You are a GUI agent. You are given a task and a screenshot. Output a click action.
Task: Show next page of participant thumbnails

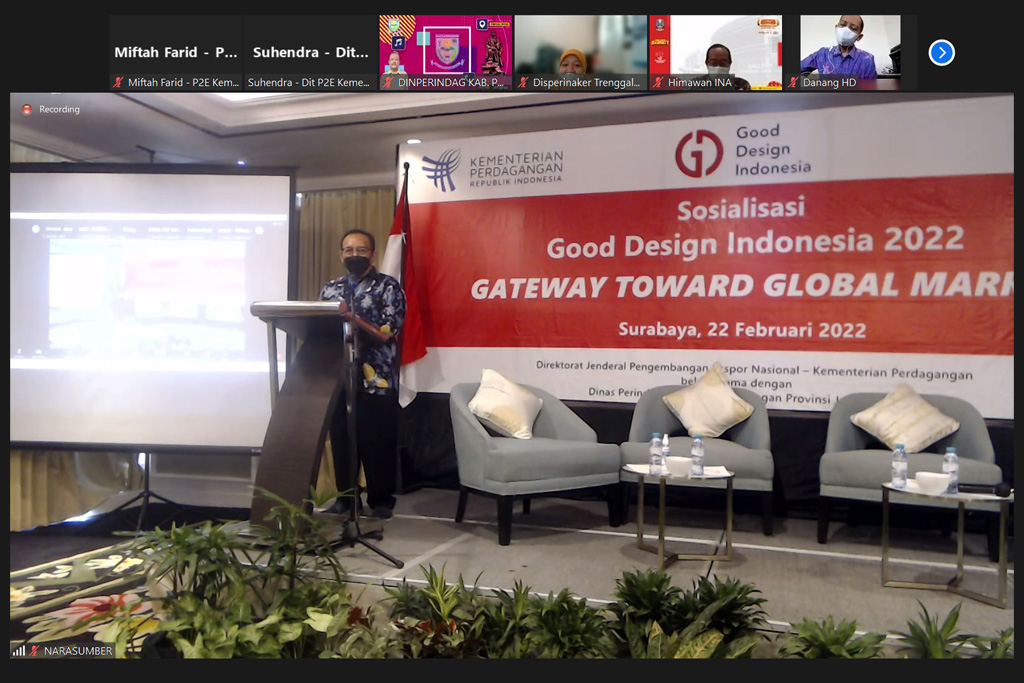941,52
